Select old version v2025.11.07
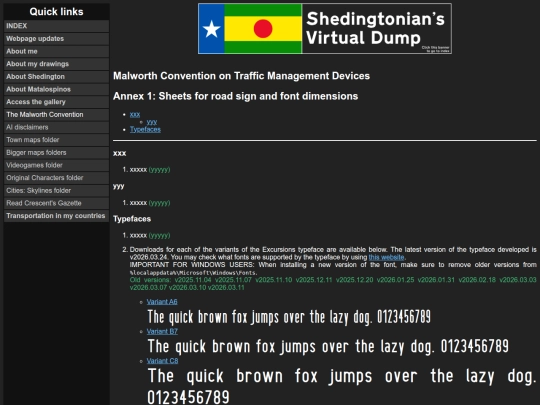 pyautogui.click(x=233, y=280)
